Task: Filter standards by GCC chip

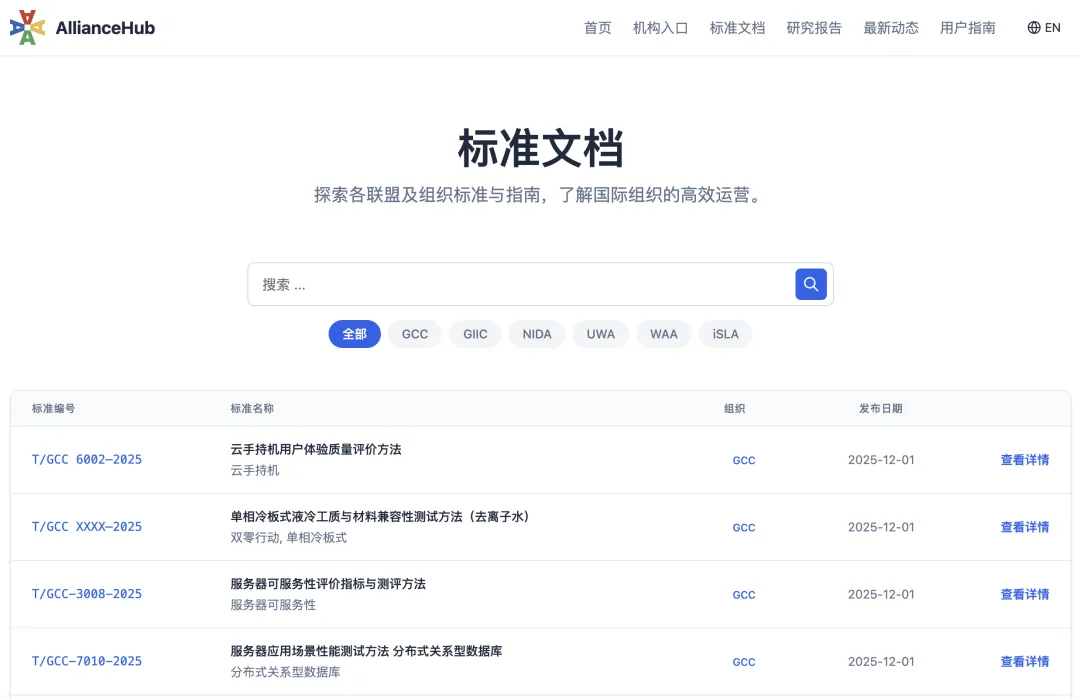Action: point(415,334)
